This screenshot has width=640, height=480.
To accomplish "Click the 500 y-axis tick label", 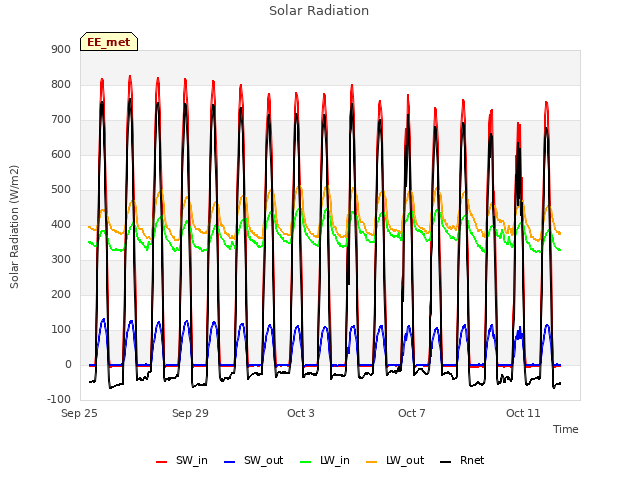I will [x=61, y=190].
